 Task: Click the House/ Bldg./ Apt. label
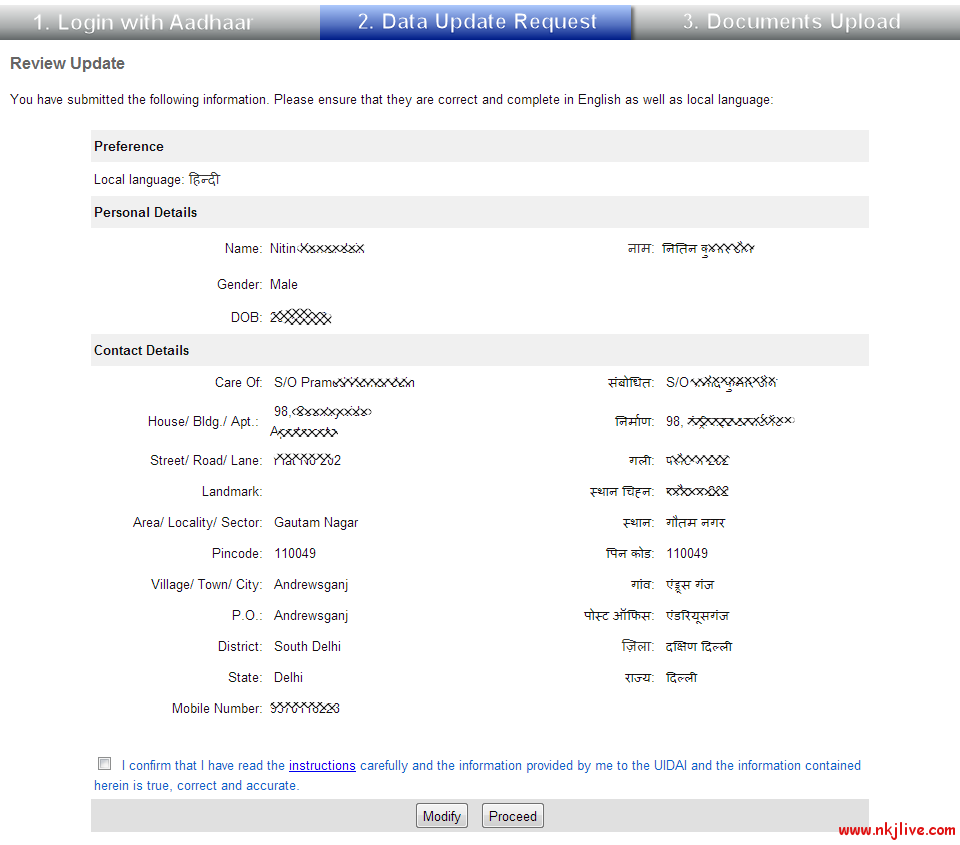point(203,422)
